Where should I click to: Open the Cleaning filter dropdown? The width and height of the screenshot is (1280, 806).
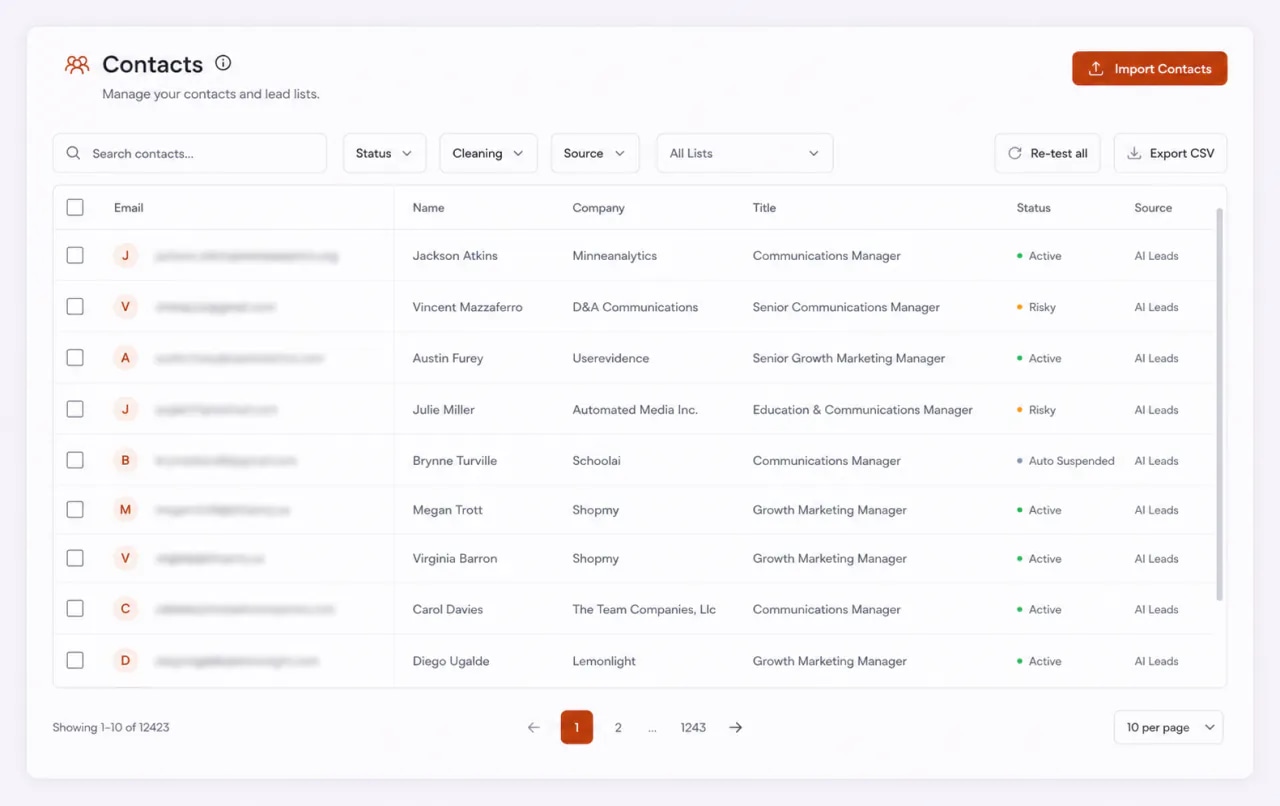click(x=488, y=153)
